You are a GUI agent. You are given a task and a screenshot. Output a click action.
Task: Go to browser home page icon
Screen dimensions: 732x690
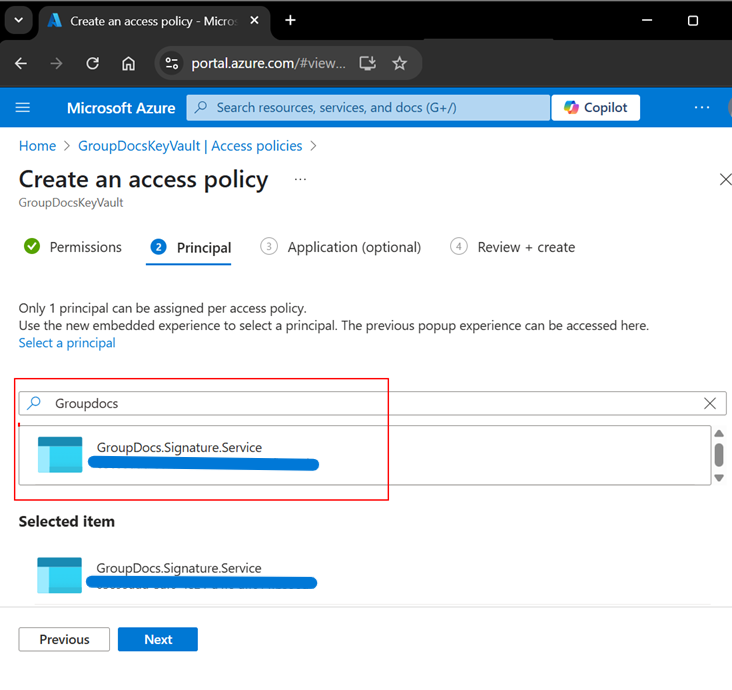(x=128, y=63)
